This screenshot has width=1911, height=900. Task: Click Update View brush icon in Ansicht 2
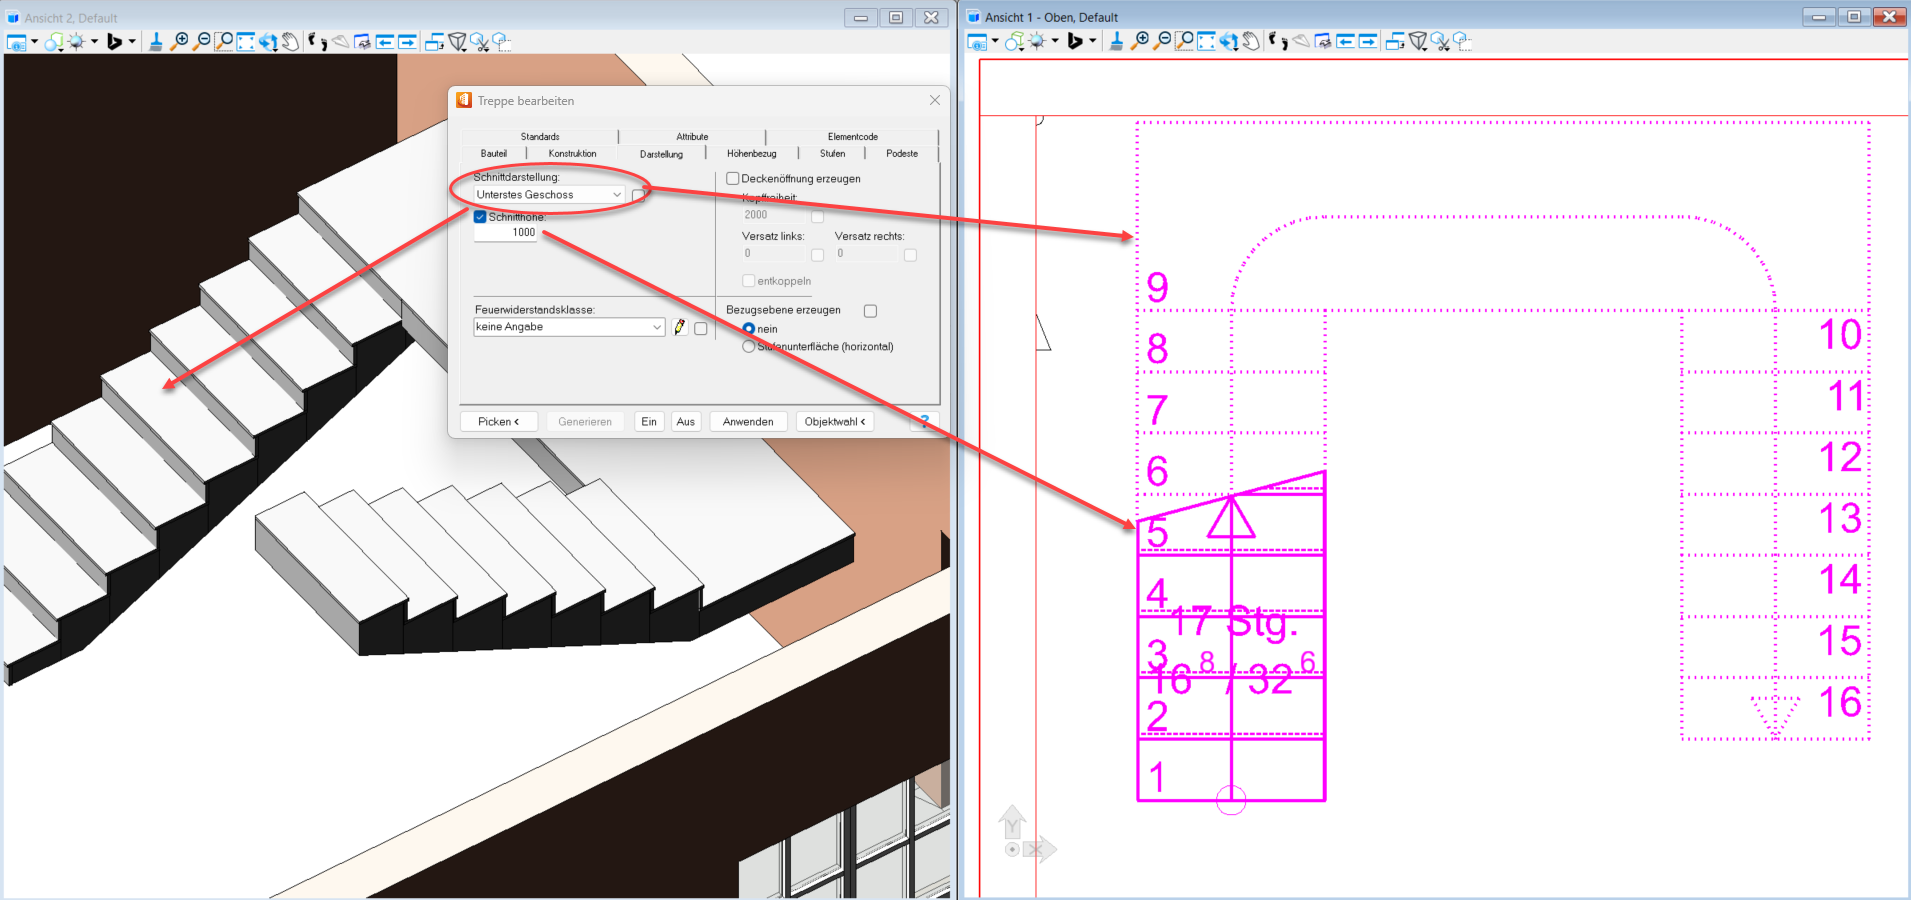(156, 41)
